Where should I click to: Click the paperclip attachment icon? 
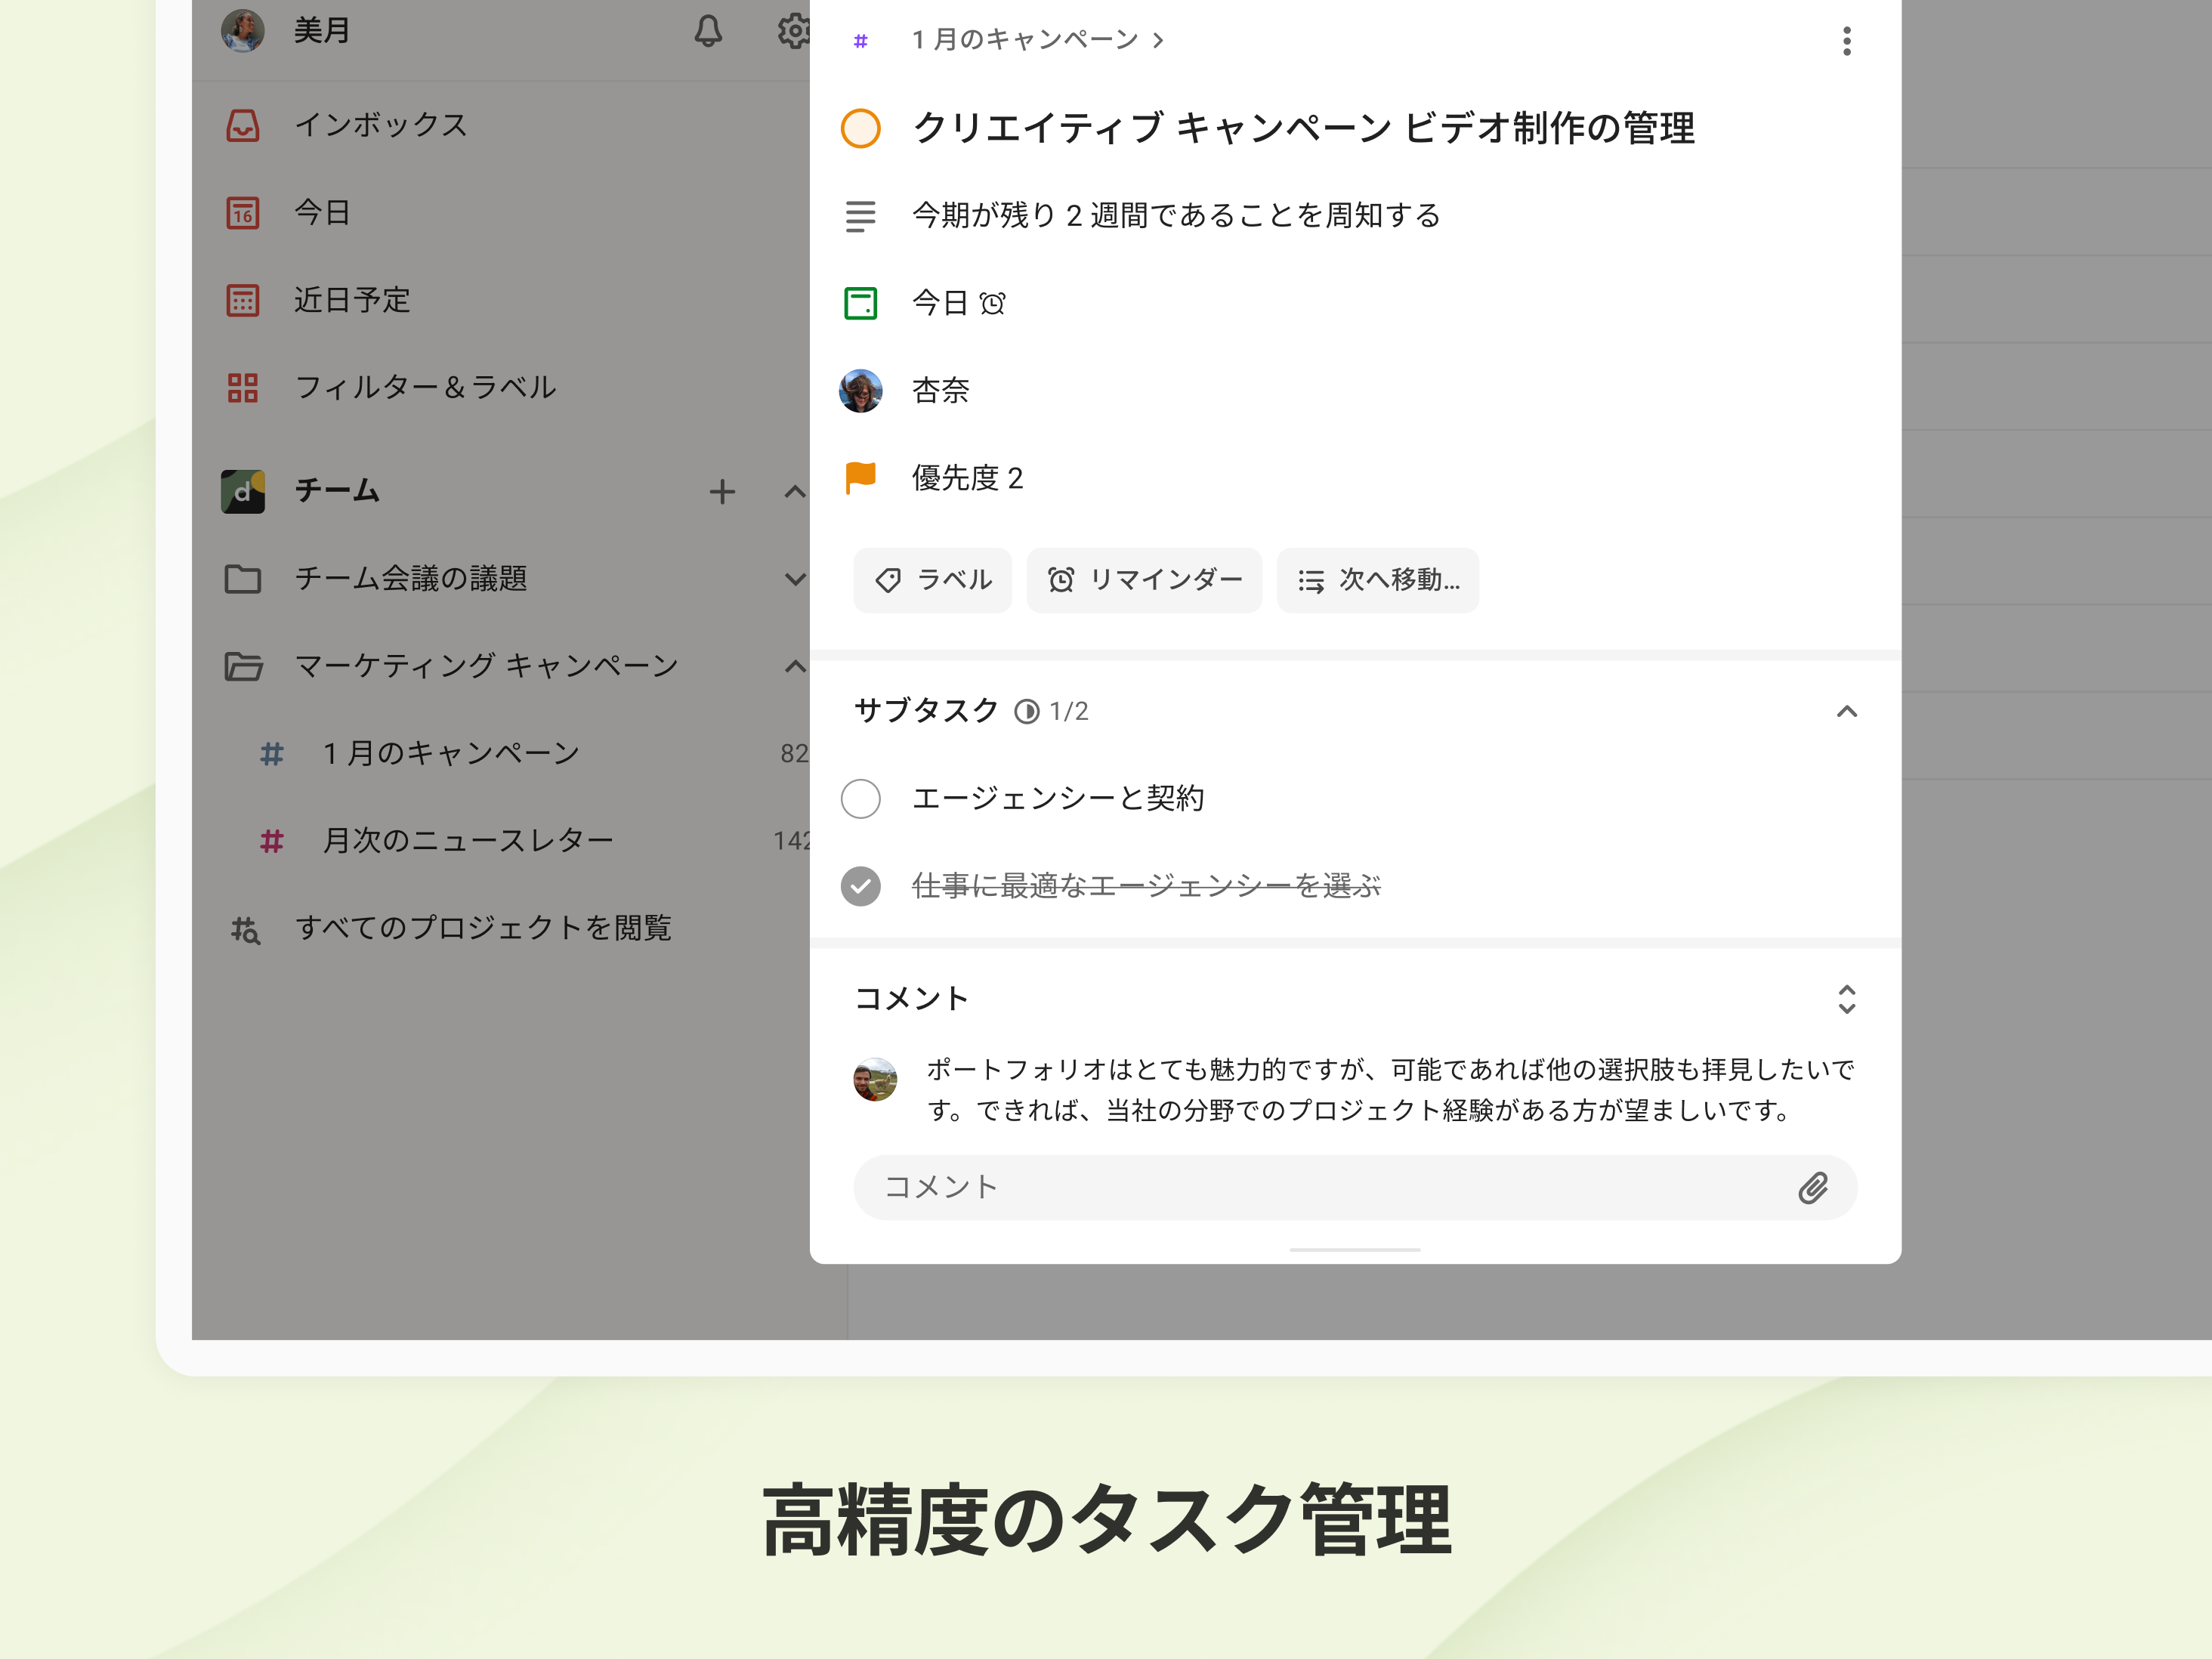pos(1812,1187)
